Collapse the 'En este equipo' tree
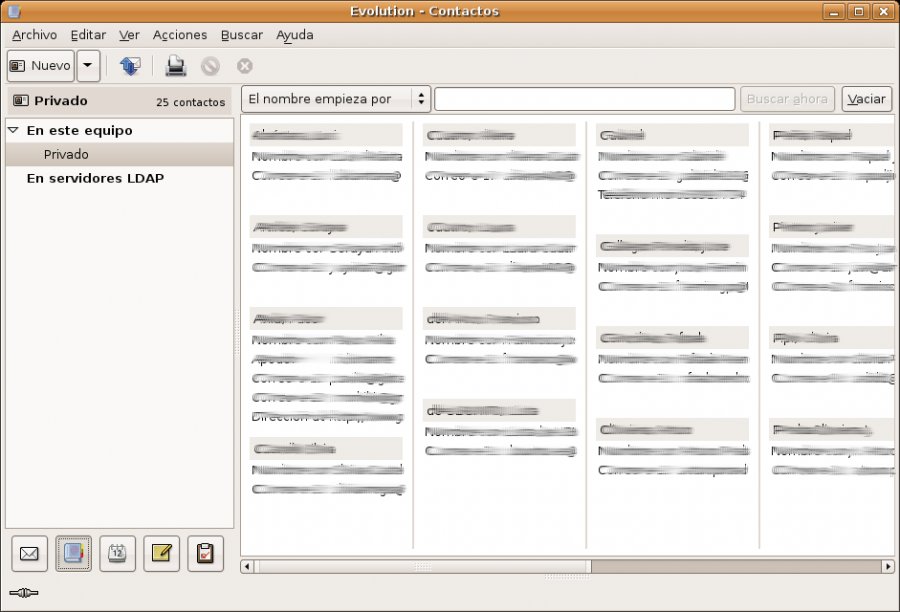 pos(13,130)
